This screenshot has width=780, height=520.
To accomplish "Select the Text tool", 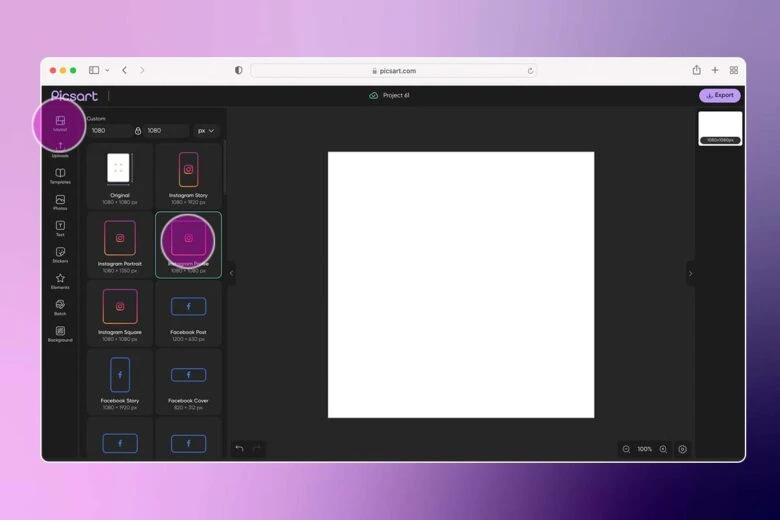I will pos(60,228).
